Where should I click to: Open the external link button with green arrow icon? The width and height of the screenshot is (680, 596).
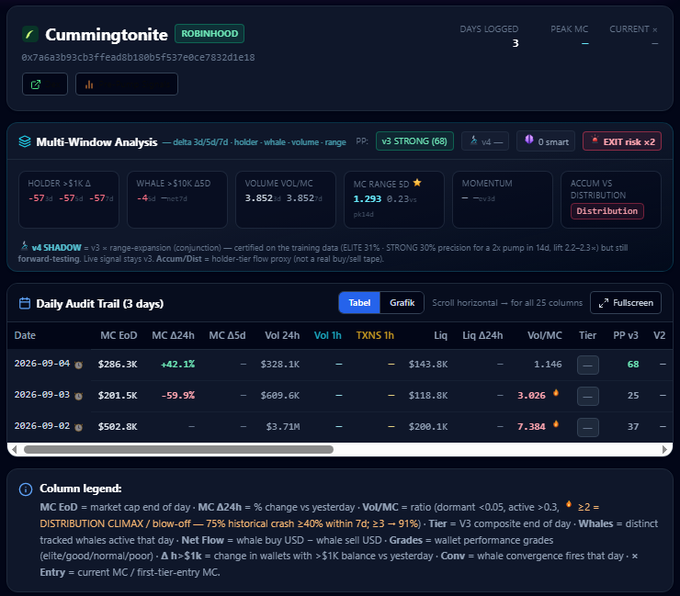45,84
